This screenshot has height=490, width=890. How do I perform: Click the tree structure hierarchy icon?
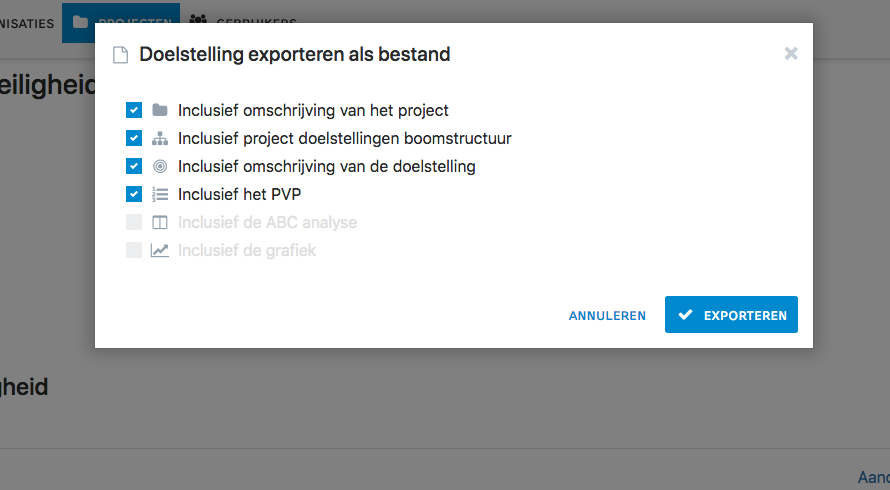click(160, 139)
